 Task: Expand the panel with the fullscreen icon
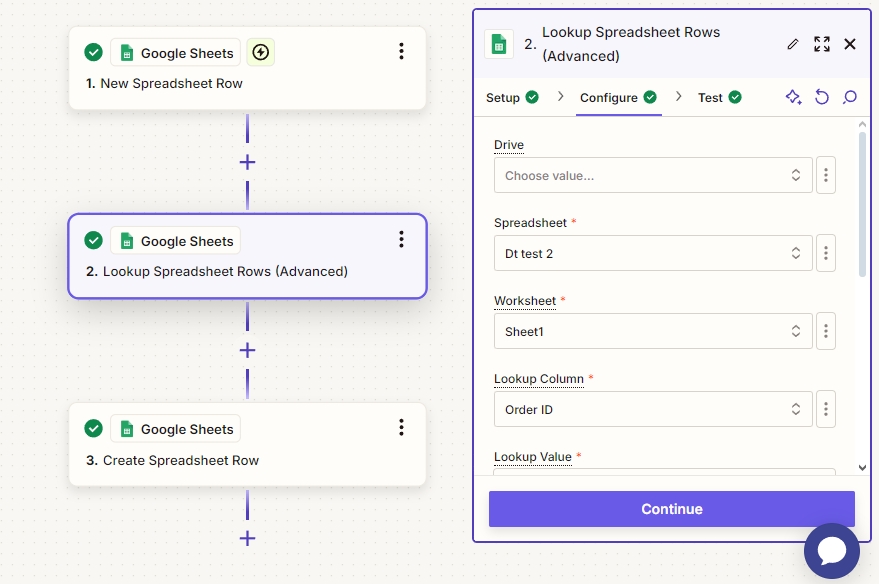(822, 44)
